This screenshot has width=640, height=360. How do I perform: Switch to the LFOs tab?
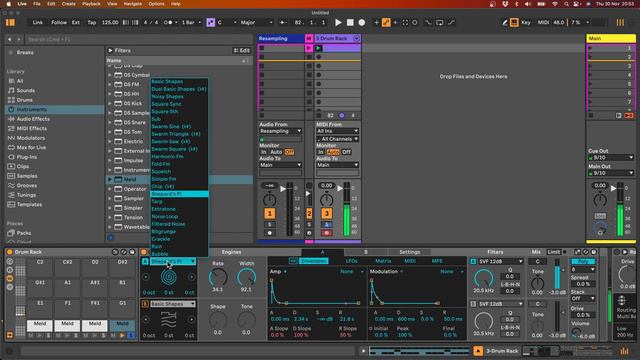[x=351, y=261]
